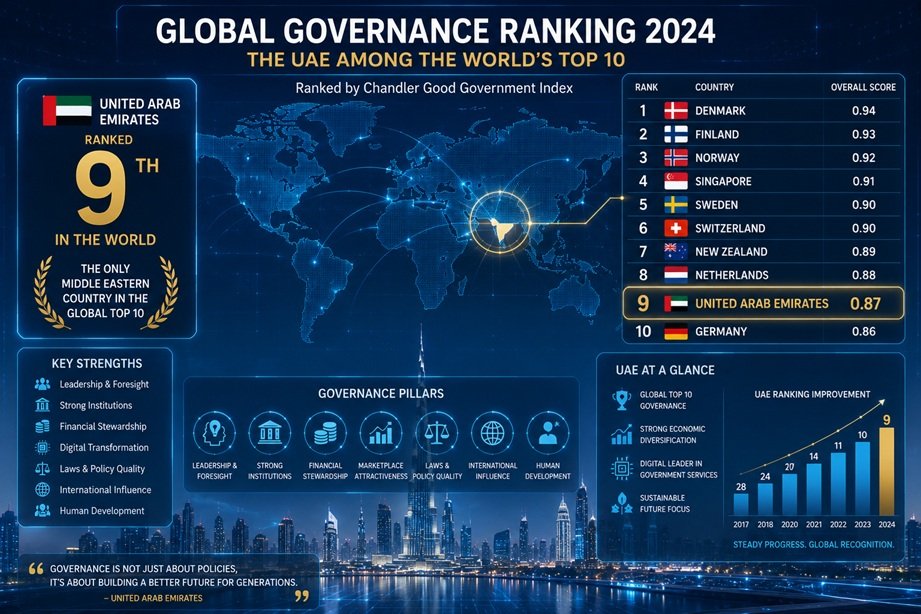Click the '– United Arab Emirates' quote attribution
The image size is (921, 614).
tap(153, 598)
